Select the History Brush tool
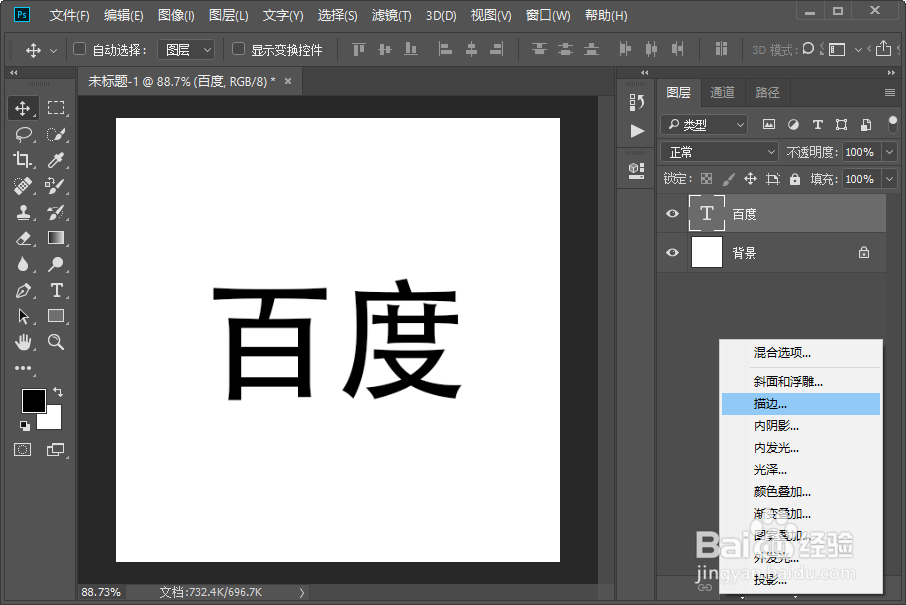906x605 pixels. pyautogui.click(x=56, y=212)
